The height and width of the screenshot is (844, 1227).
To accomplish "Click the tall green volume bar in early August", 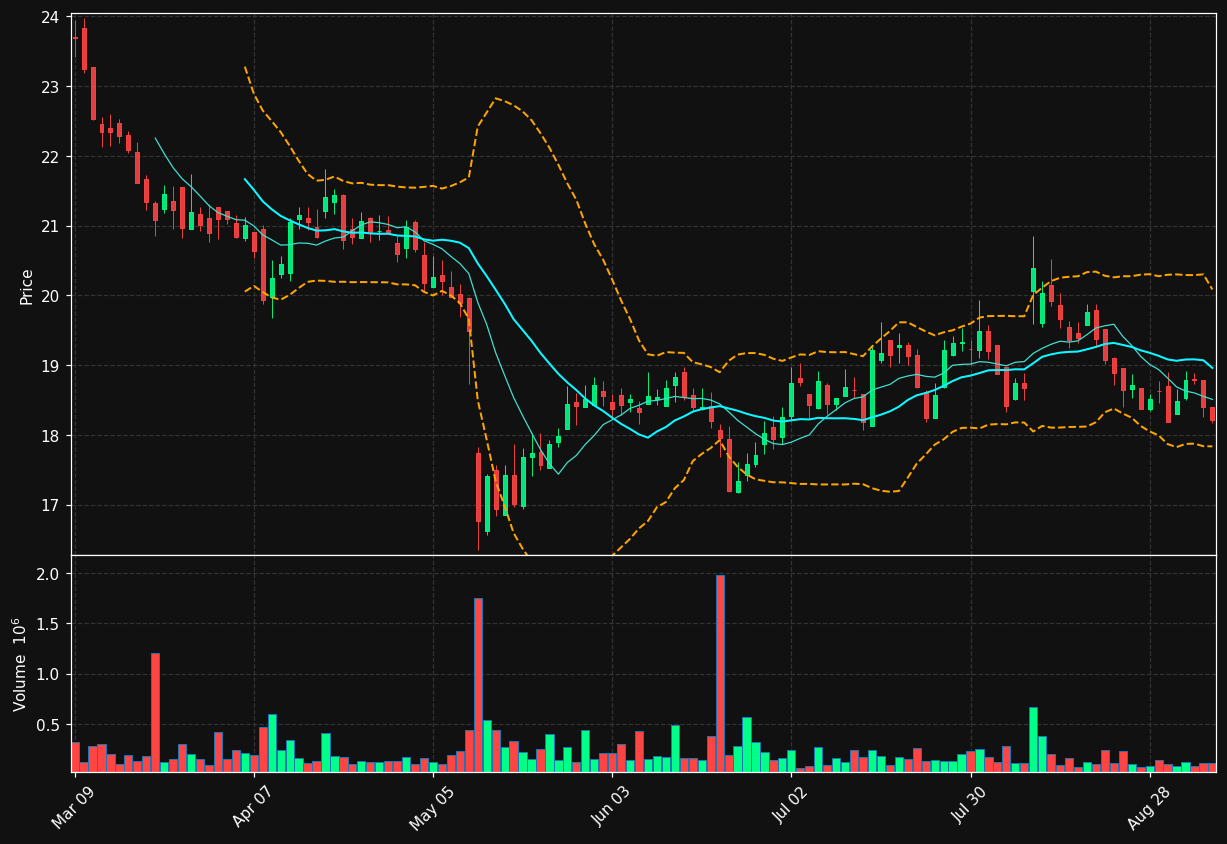I will pos(1033,739).
